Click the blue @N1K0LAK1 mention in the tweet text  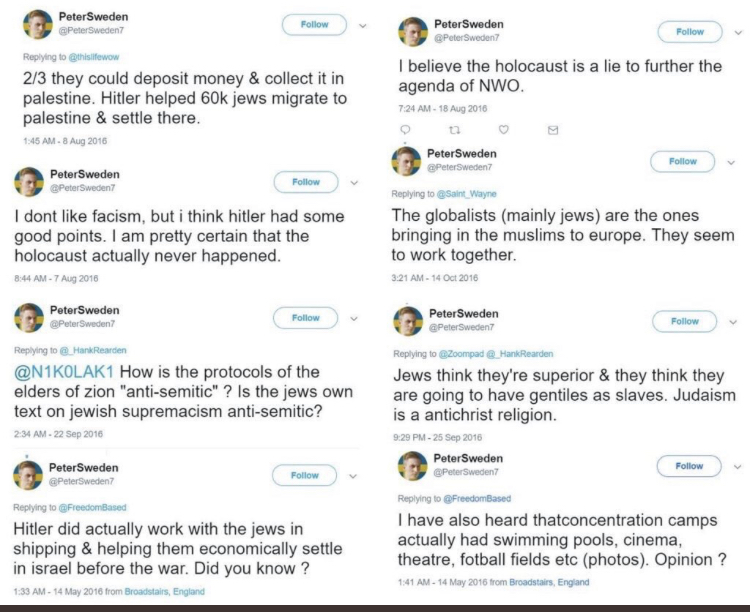[65, 372]
